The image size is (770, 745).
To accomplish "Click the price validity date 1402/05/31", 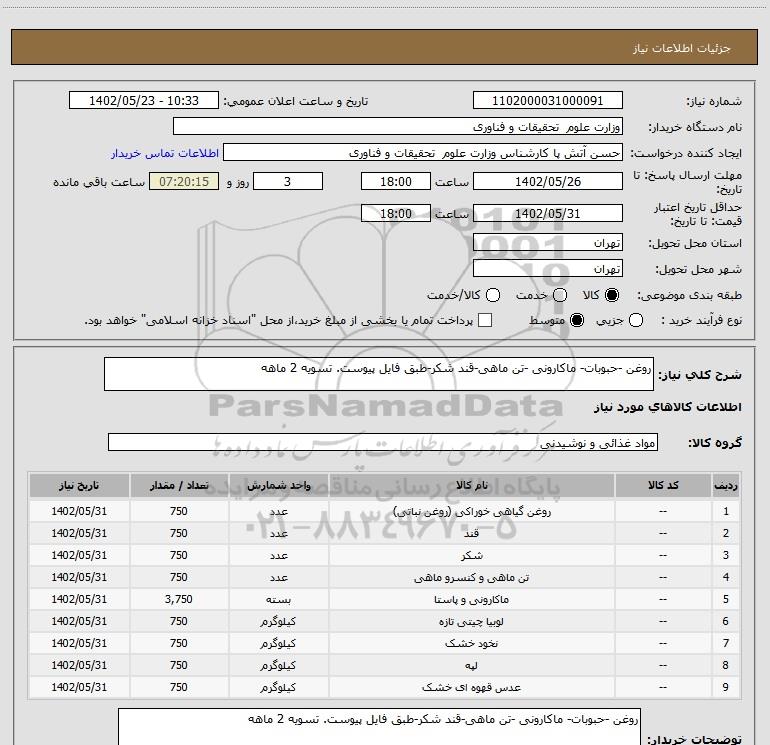I will (x=548, y=213).
